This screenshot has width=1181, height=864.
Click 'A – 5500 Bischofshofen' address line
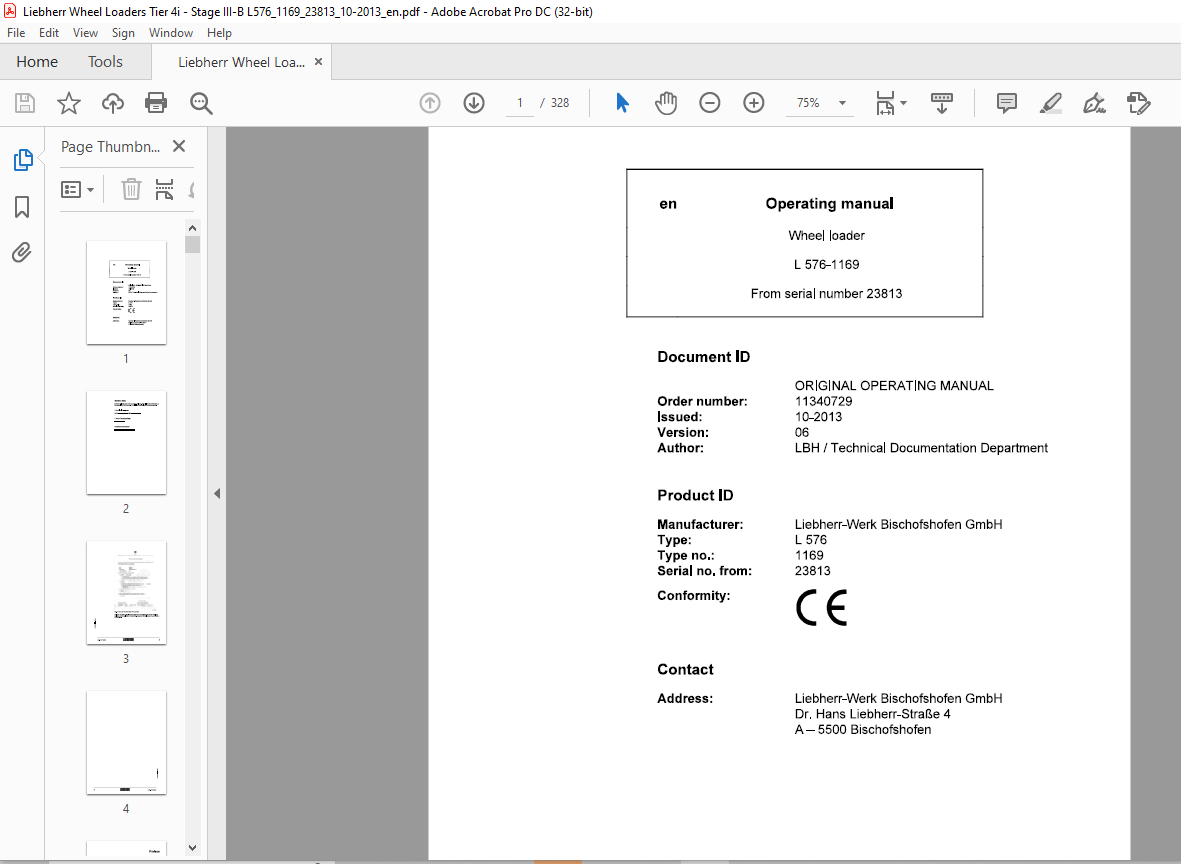(x=863, y=729)
